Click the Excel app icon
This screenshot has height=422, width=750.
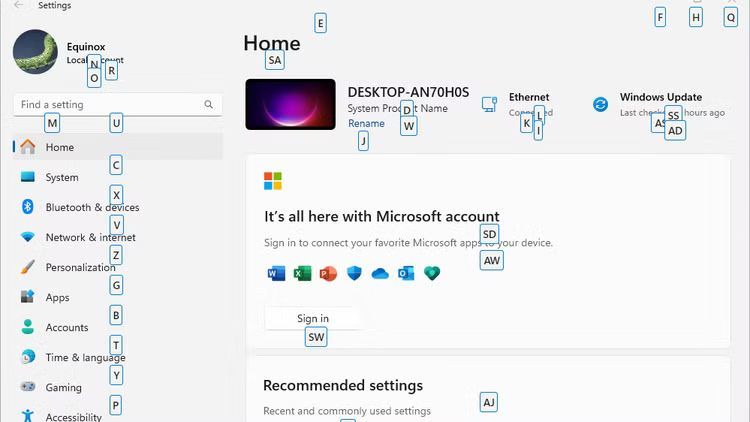(x=302, y=273)
